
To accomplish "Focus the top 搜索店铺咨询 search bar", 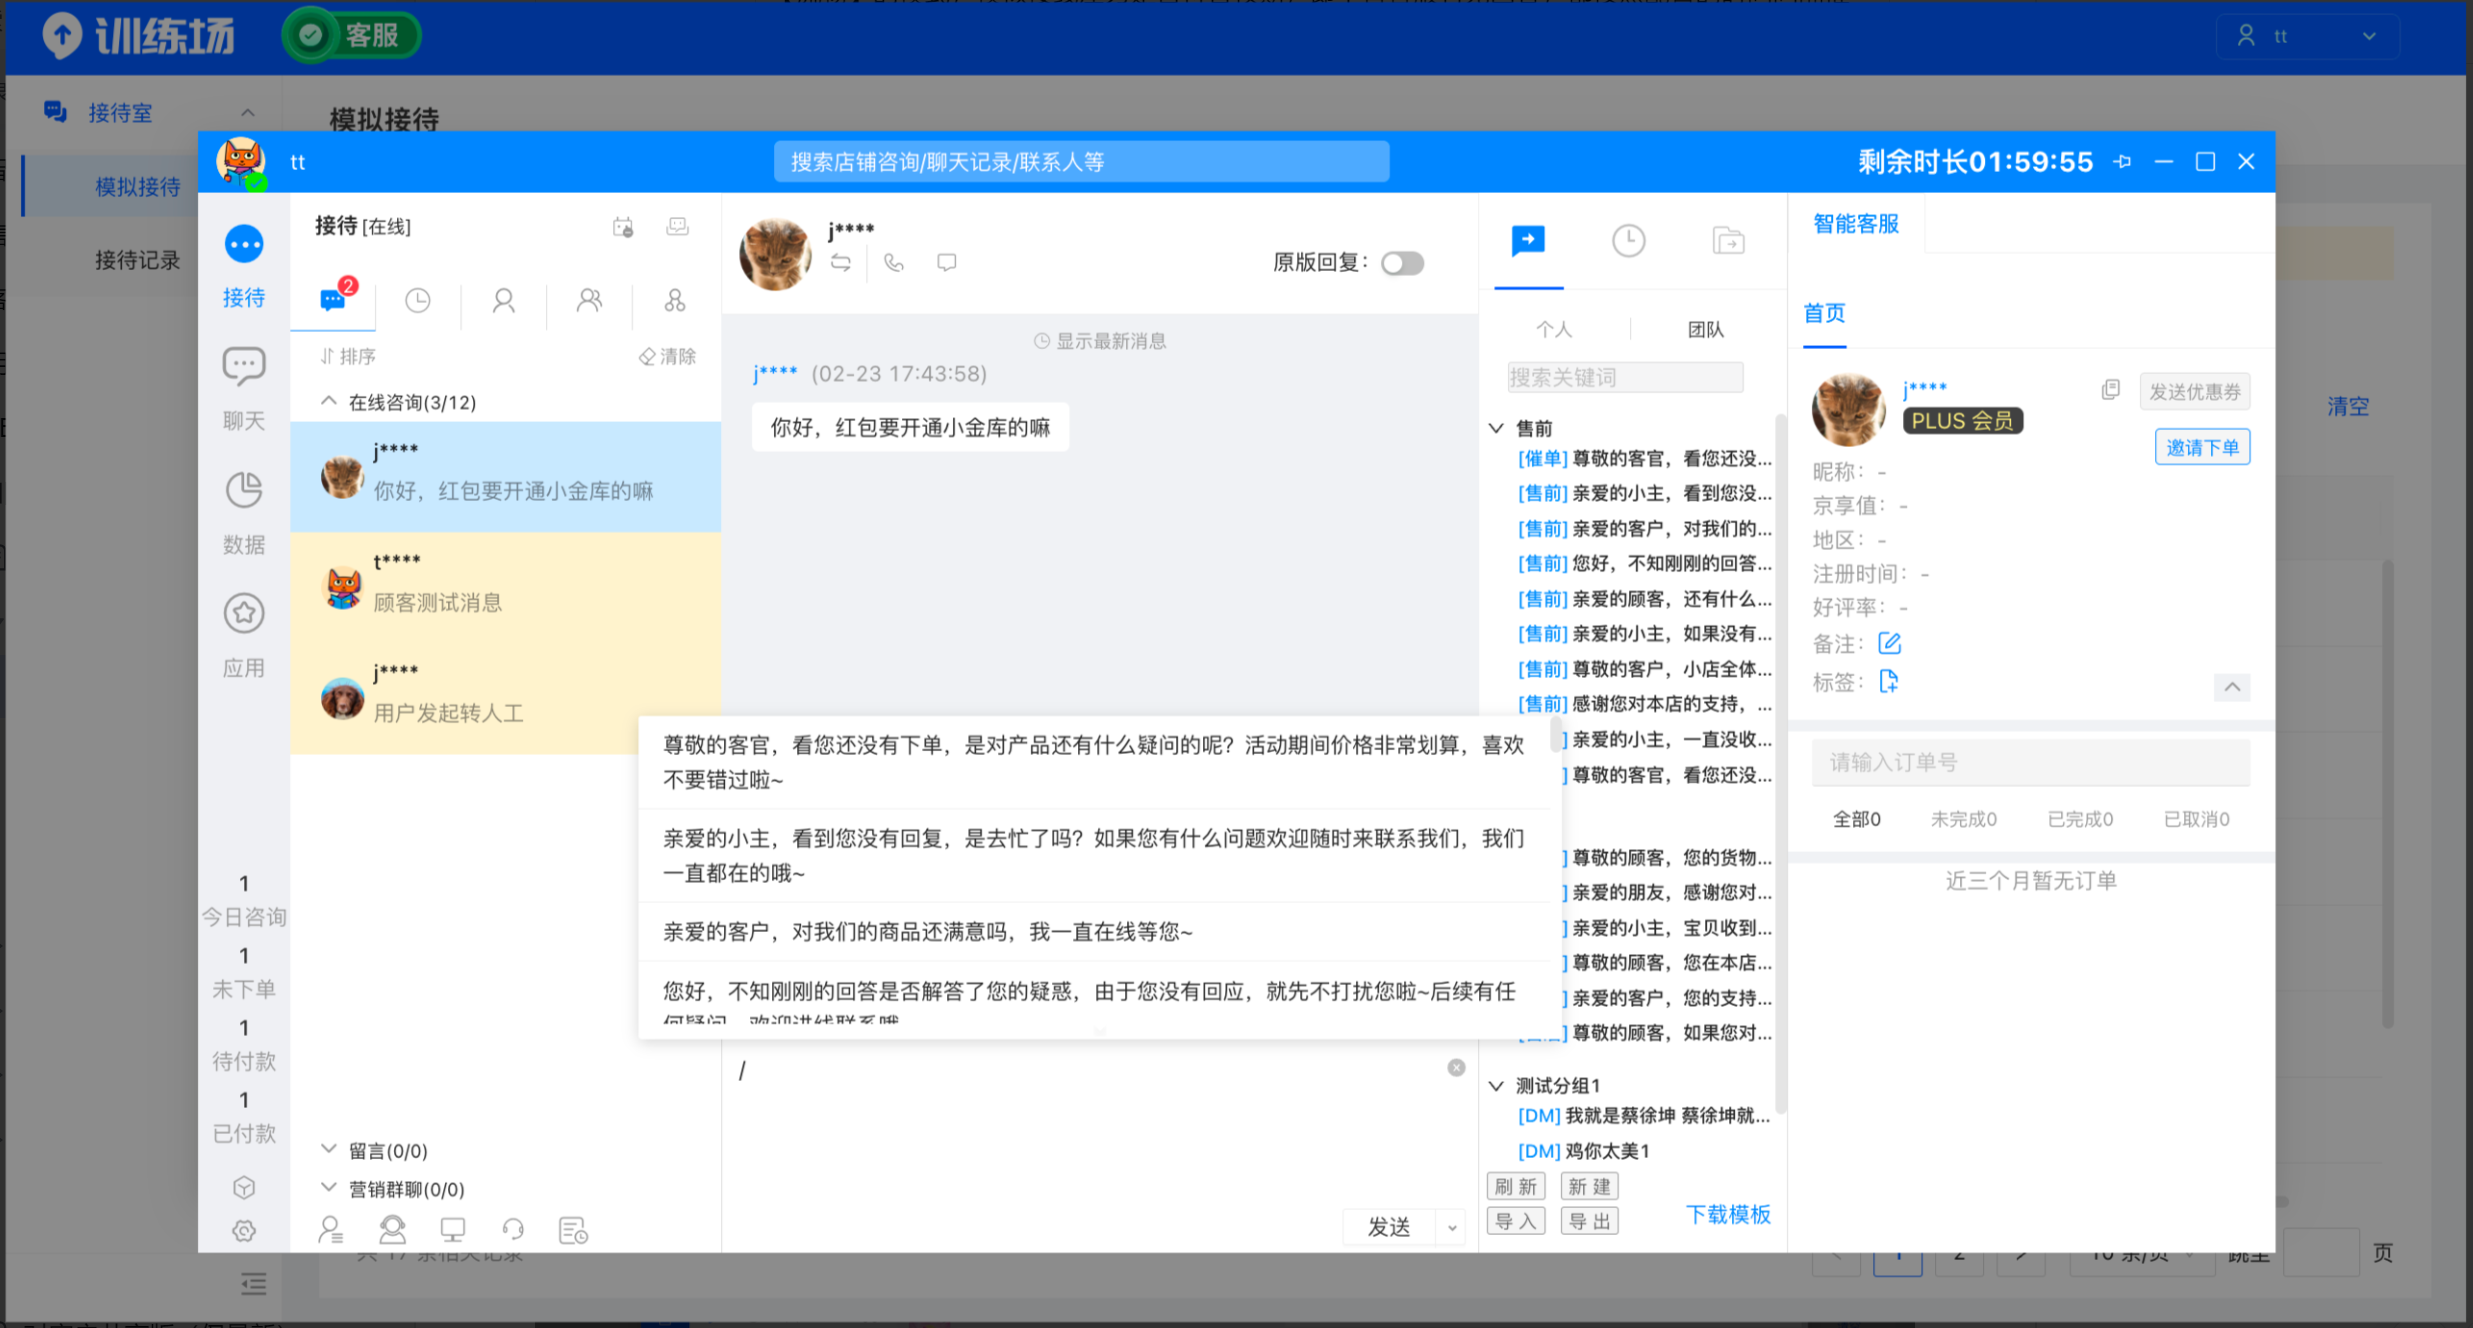I will (x=1081, y=162).
